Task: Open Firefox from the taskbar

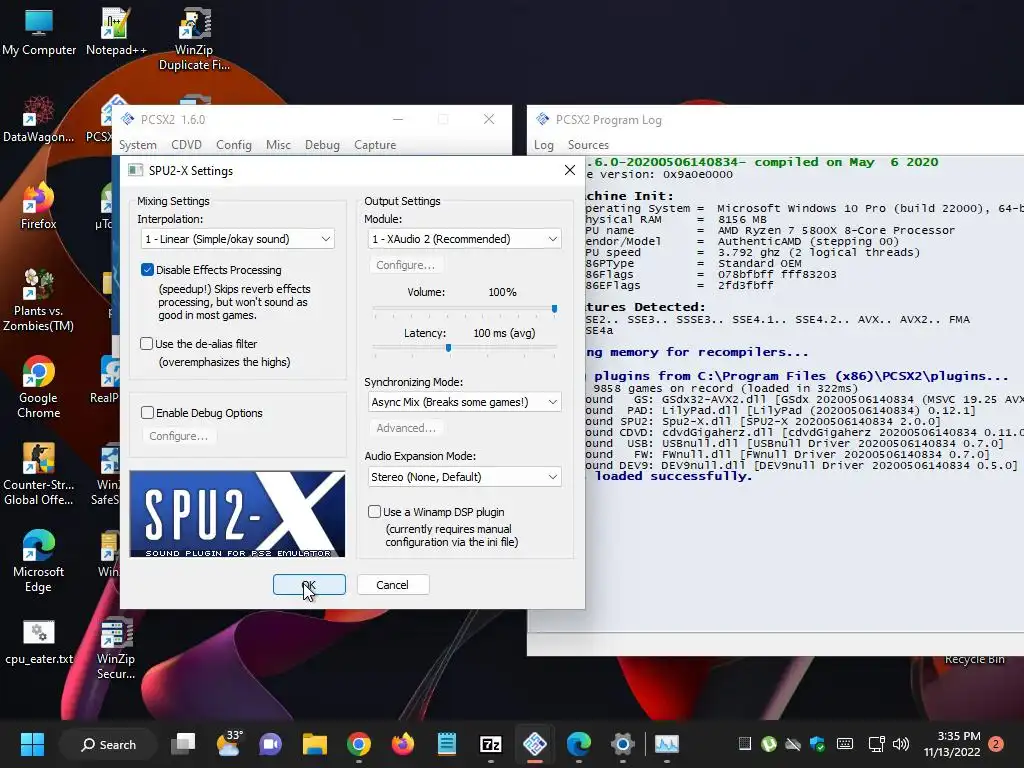Action: [x=402, y=744]
